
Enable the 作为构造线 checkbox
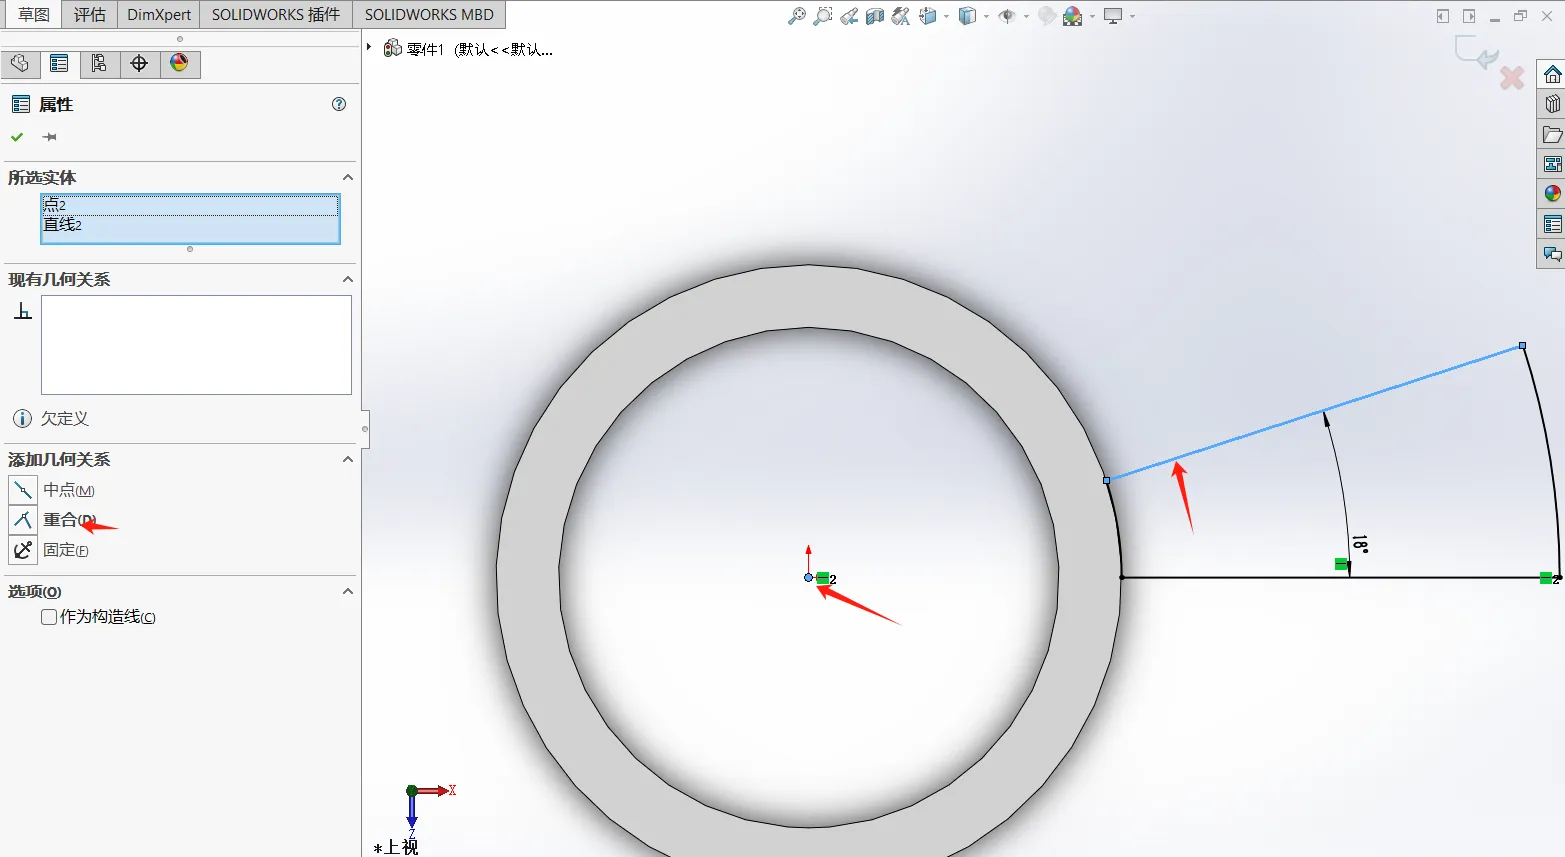pyautogui.click(x=49, y=617)
